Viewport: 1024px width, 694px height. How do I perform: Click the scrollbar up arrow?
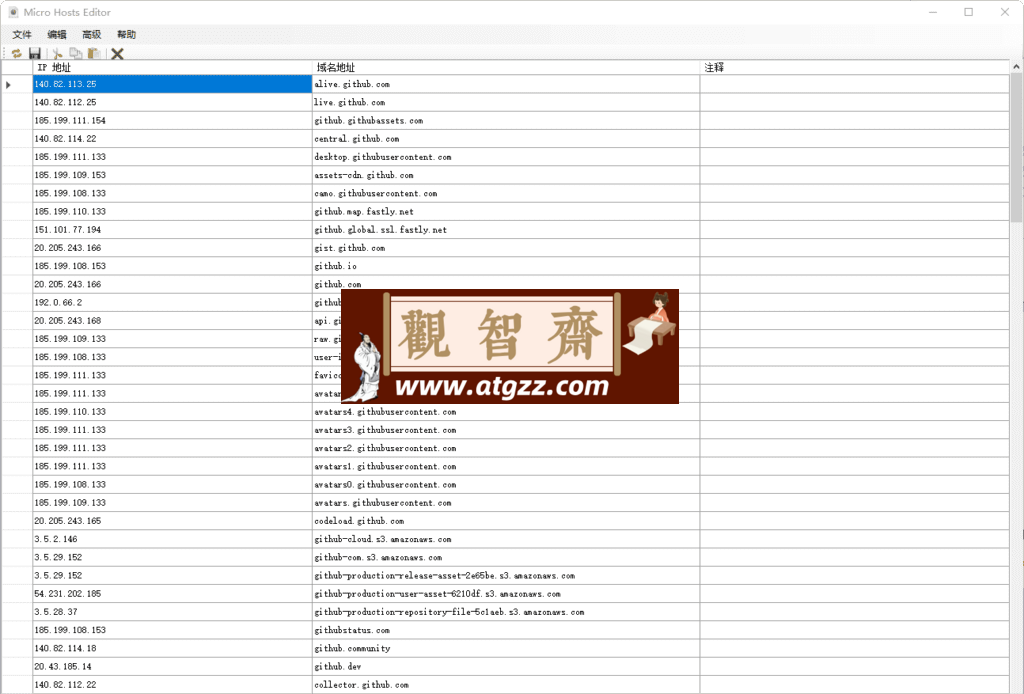click(1017, 67)
